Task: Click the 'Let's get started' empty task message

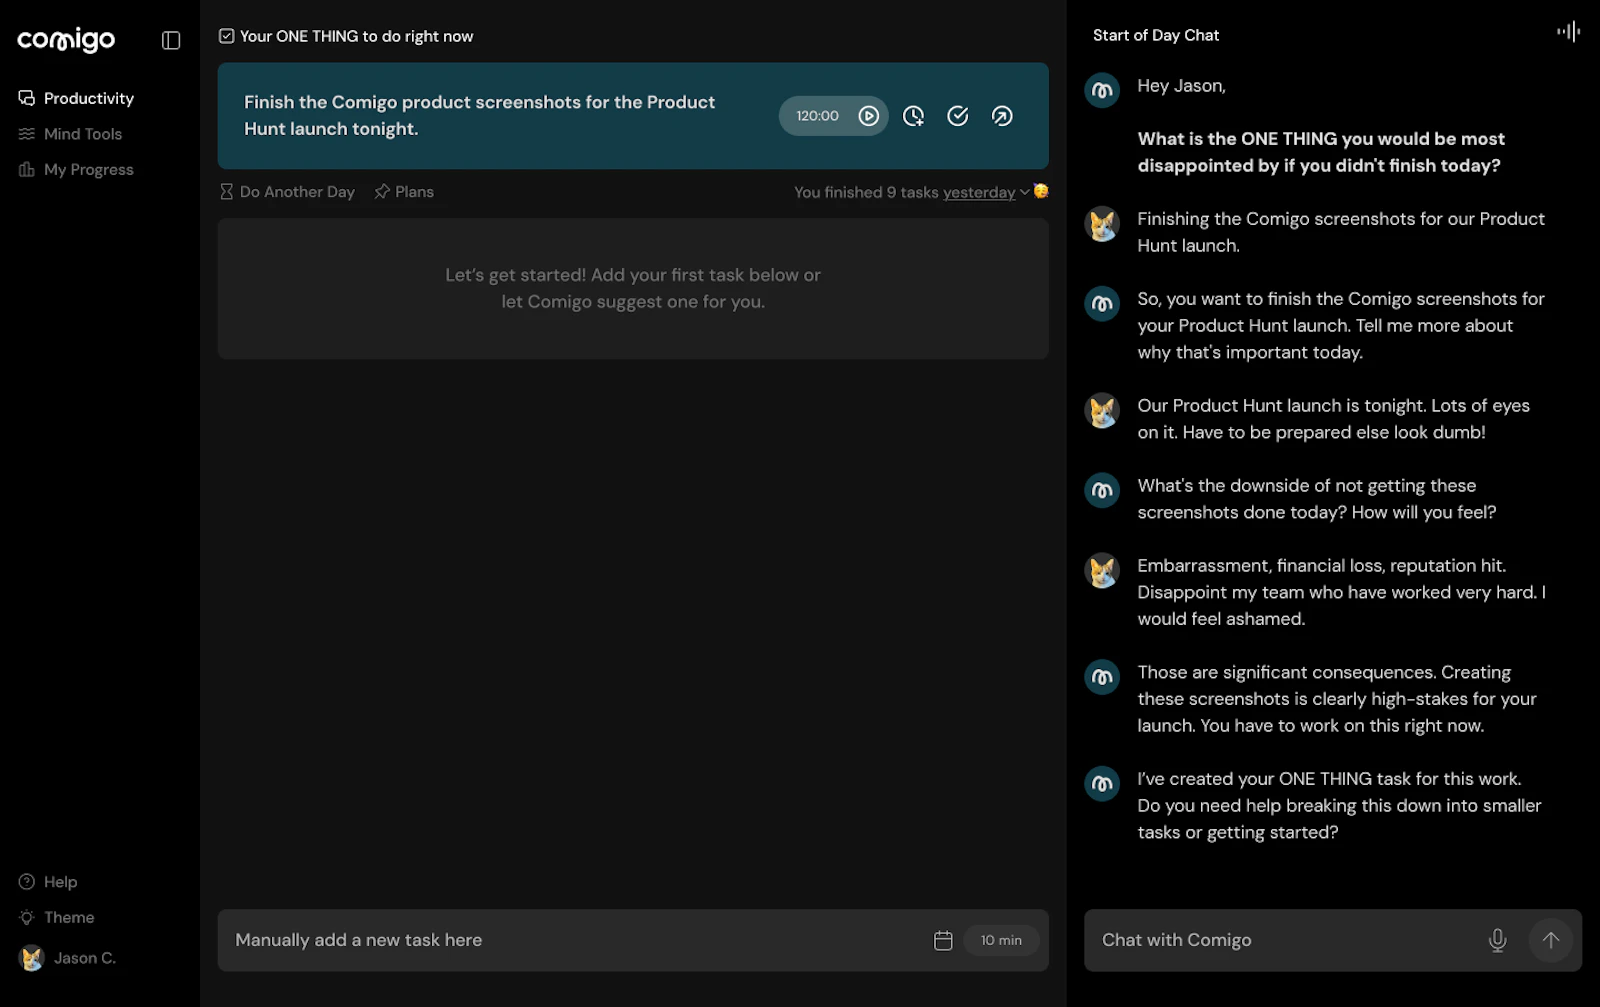Action: click(x=633, y=288)
